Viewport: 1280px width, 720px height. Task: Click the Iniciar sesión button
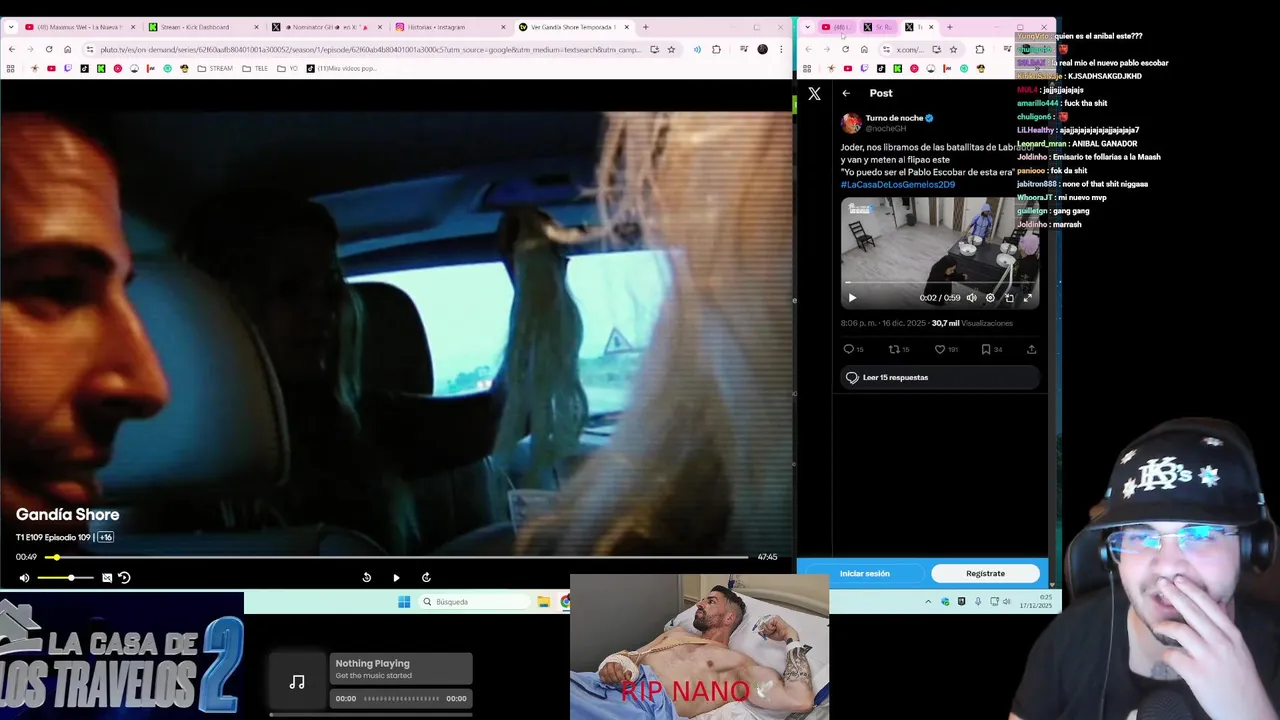tap(864, 573)
